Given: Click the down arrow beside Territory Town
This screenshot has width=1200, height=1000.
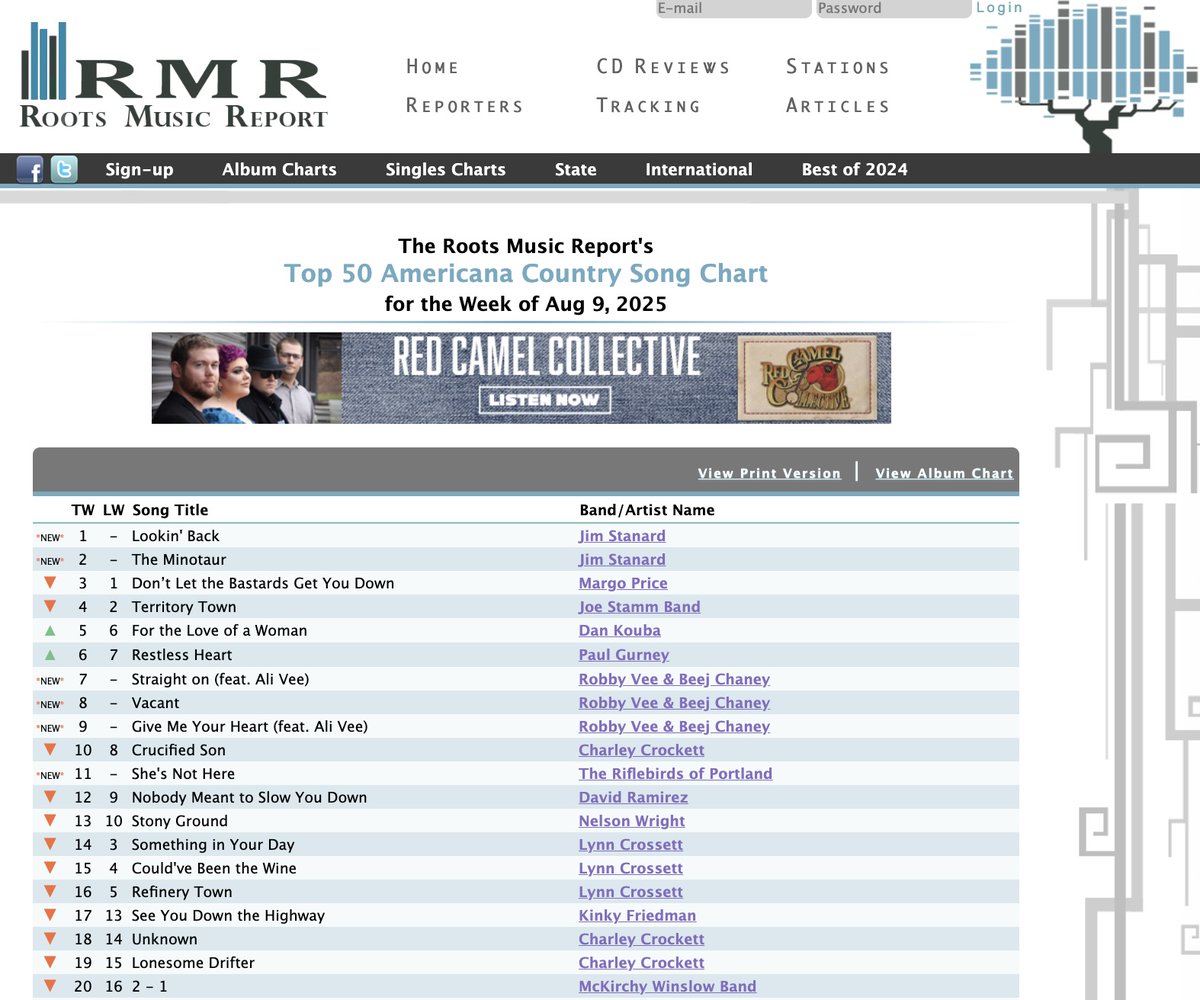Looking at the screenshot, I should pyautogui.click(x=50, y=607).
